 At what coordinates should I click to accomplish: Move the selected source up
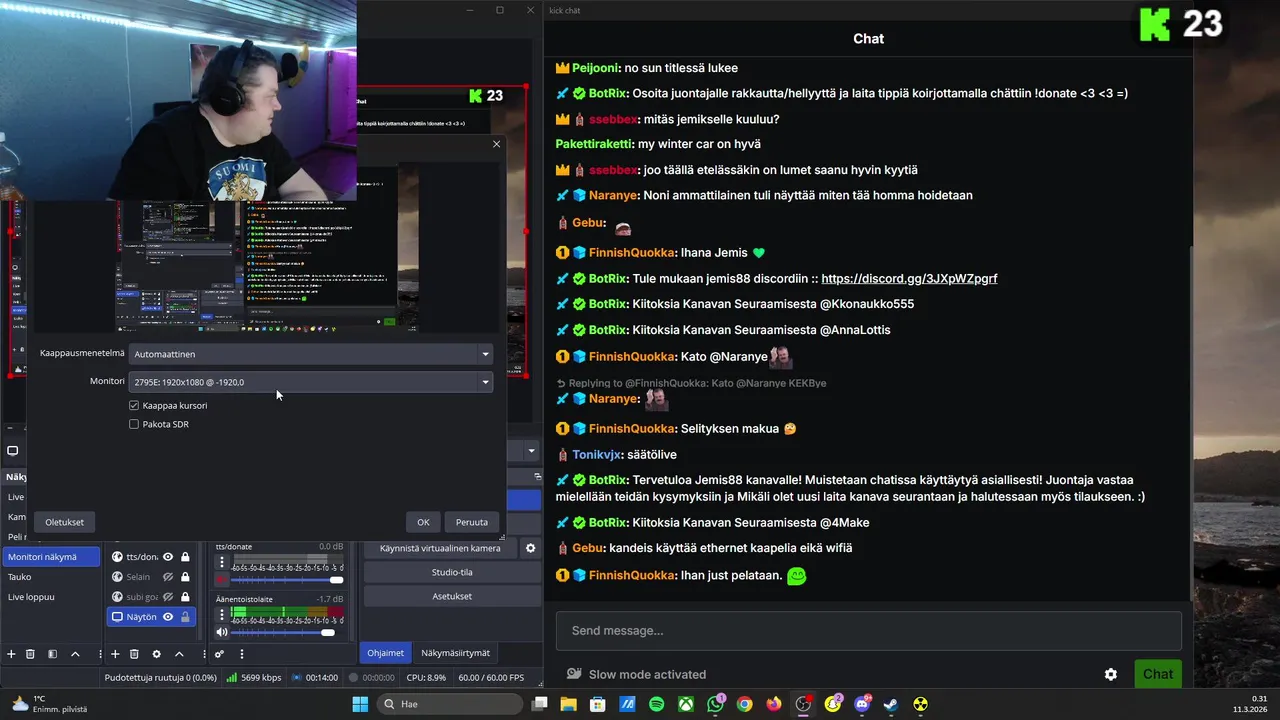179,654
